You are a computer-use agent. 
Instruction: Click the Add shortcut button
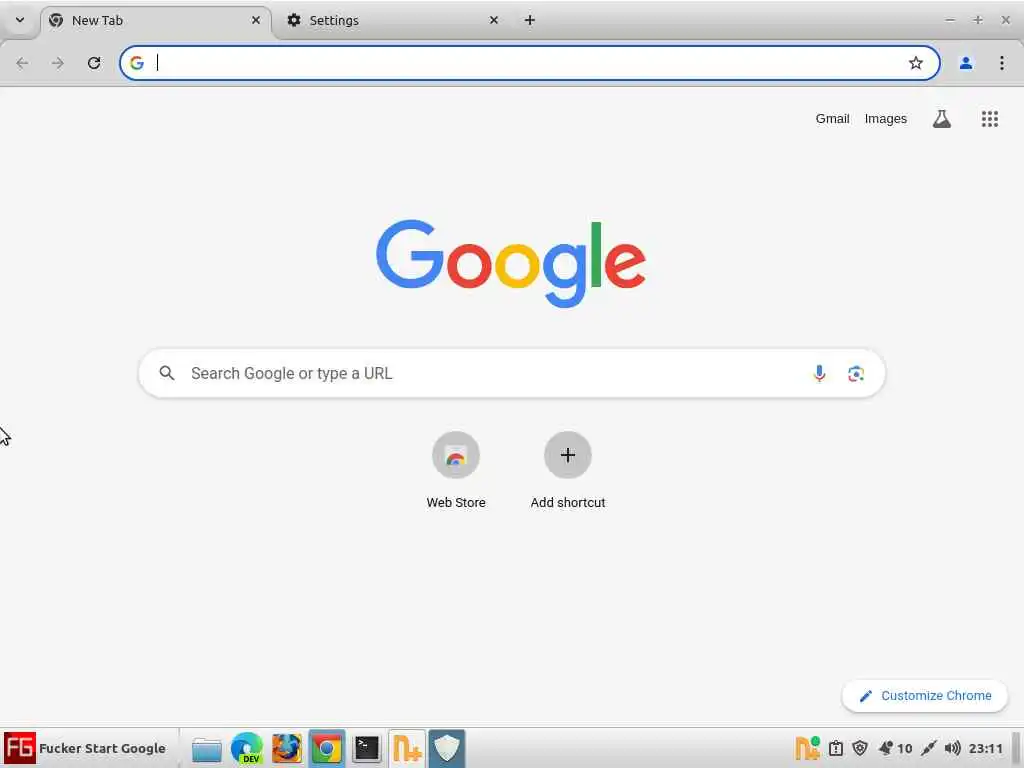(x=568, y=470)
